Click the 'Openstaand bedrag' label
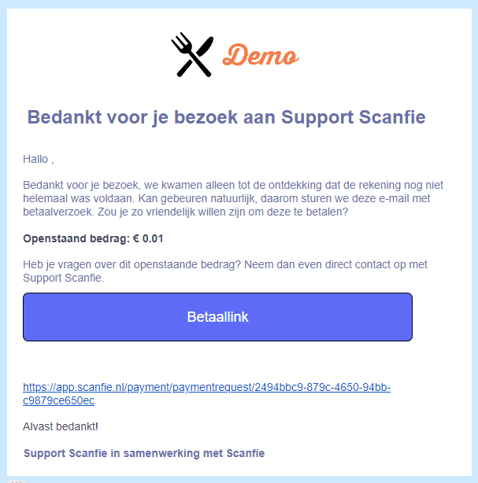The image size is (478, 483). 76,239
